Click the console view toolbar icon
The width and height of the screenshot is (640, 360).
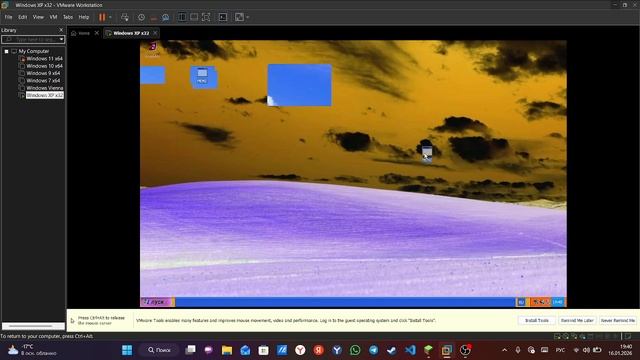tap(194, 17)
